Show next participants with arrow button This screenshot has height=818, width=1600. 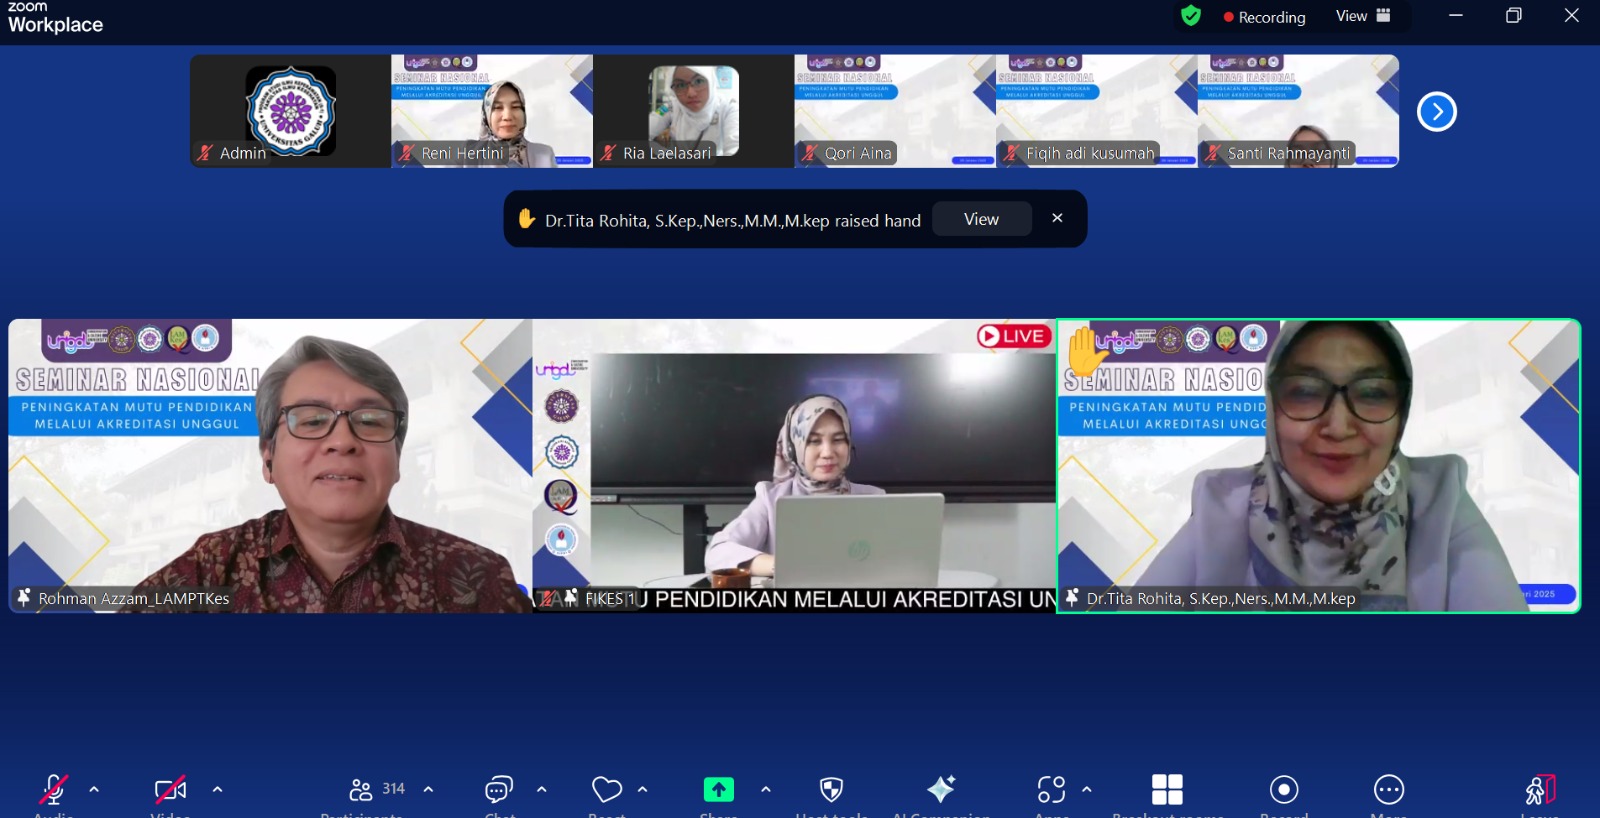(x=1436, y=111)
